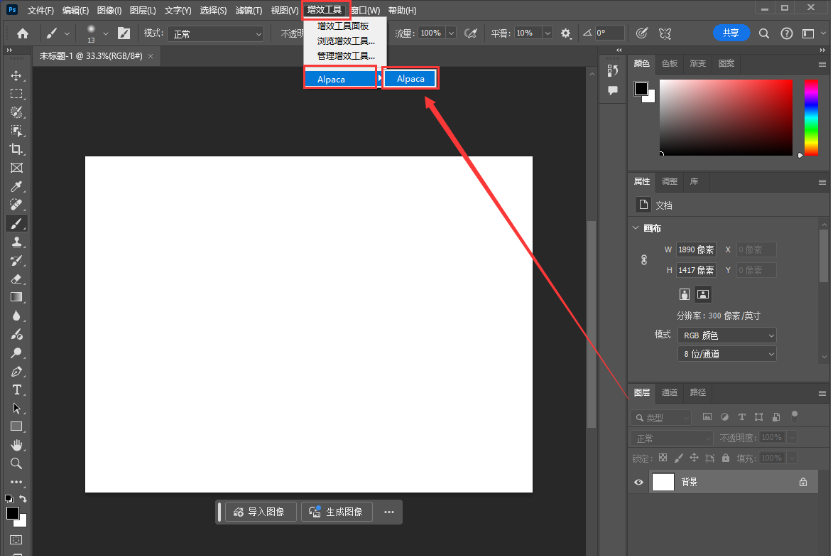Toggle the brush settings panel button
The width and height of the screenshot is (831, 556).
pos(124,33)
